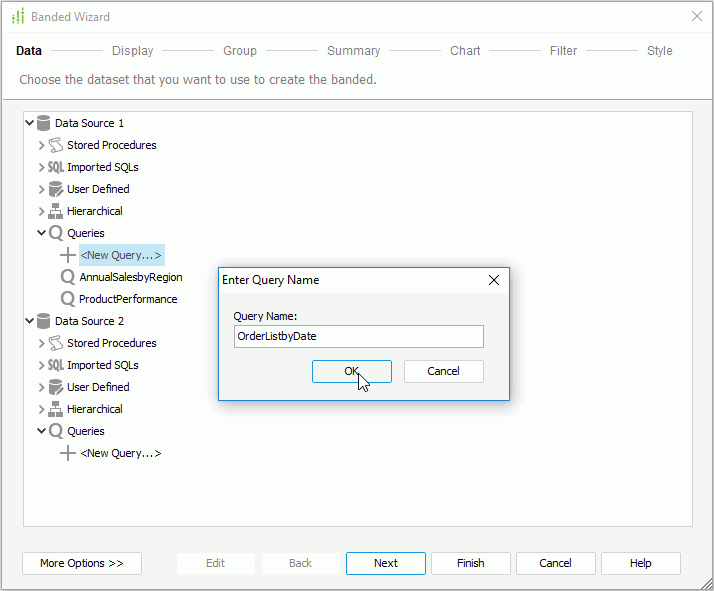
Task: Expand Hierarchical under Data Source 1
Action: [42, 211]
